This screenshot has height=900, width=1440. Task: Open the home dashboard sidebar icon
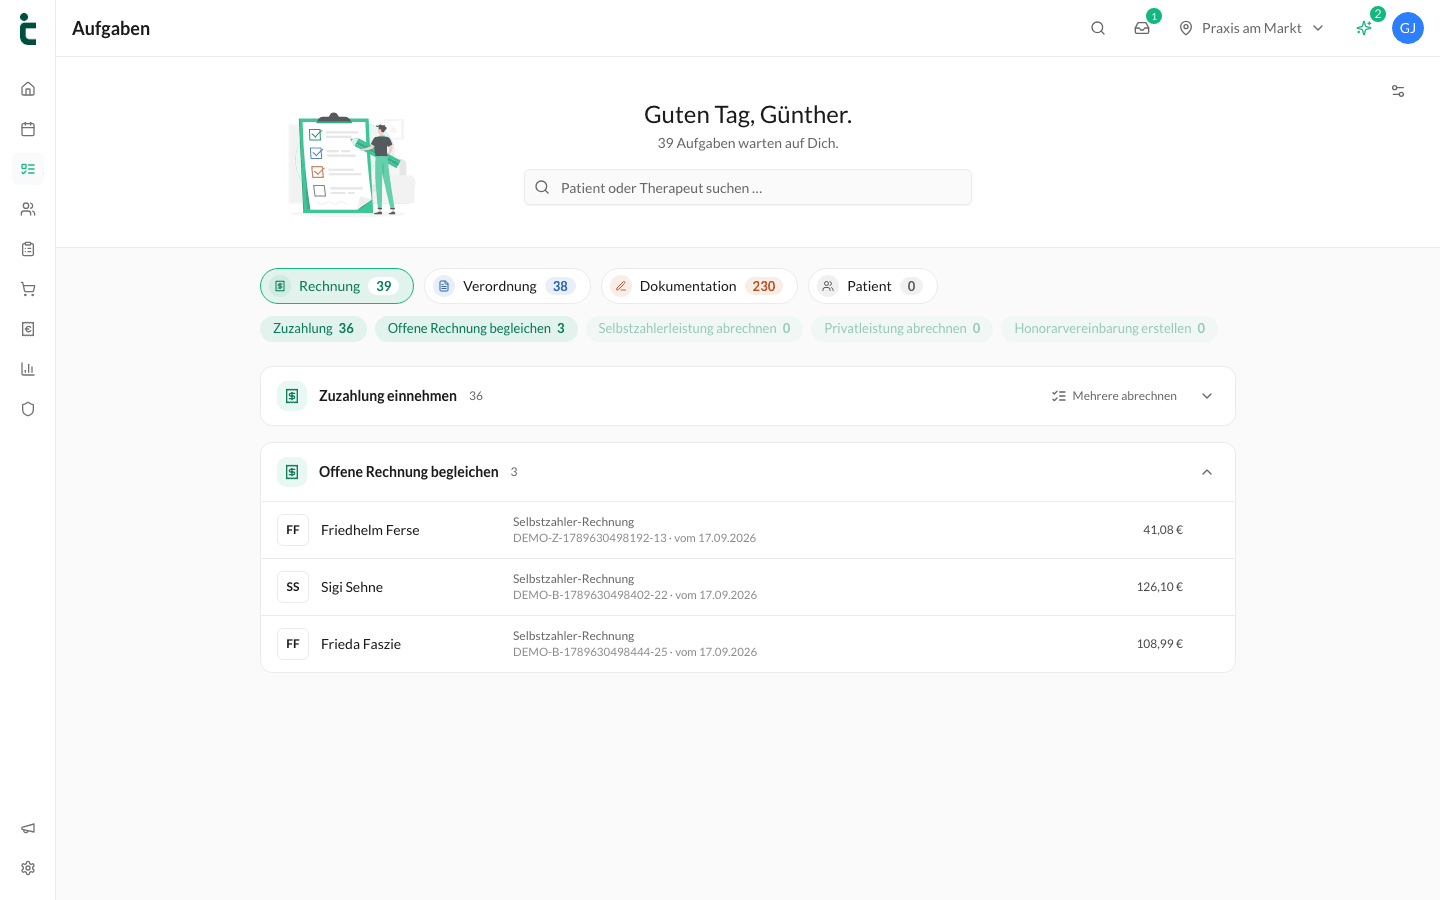pyautogui.click(x=28, y=89)
